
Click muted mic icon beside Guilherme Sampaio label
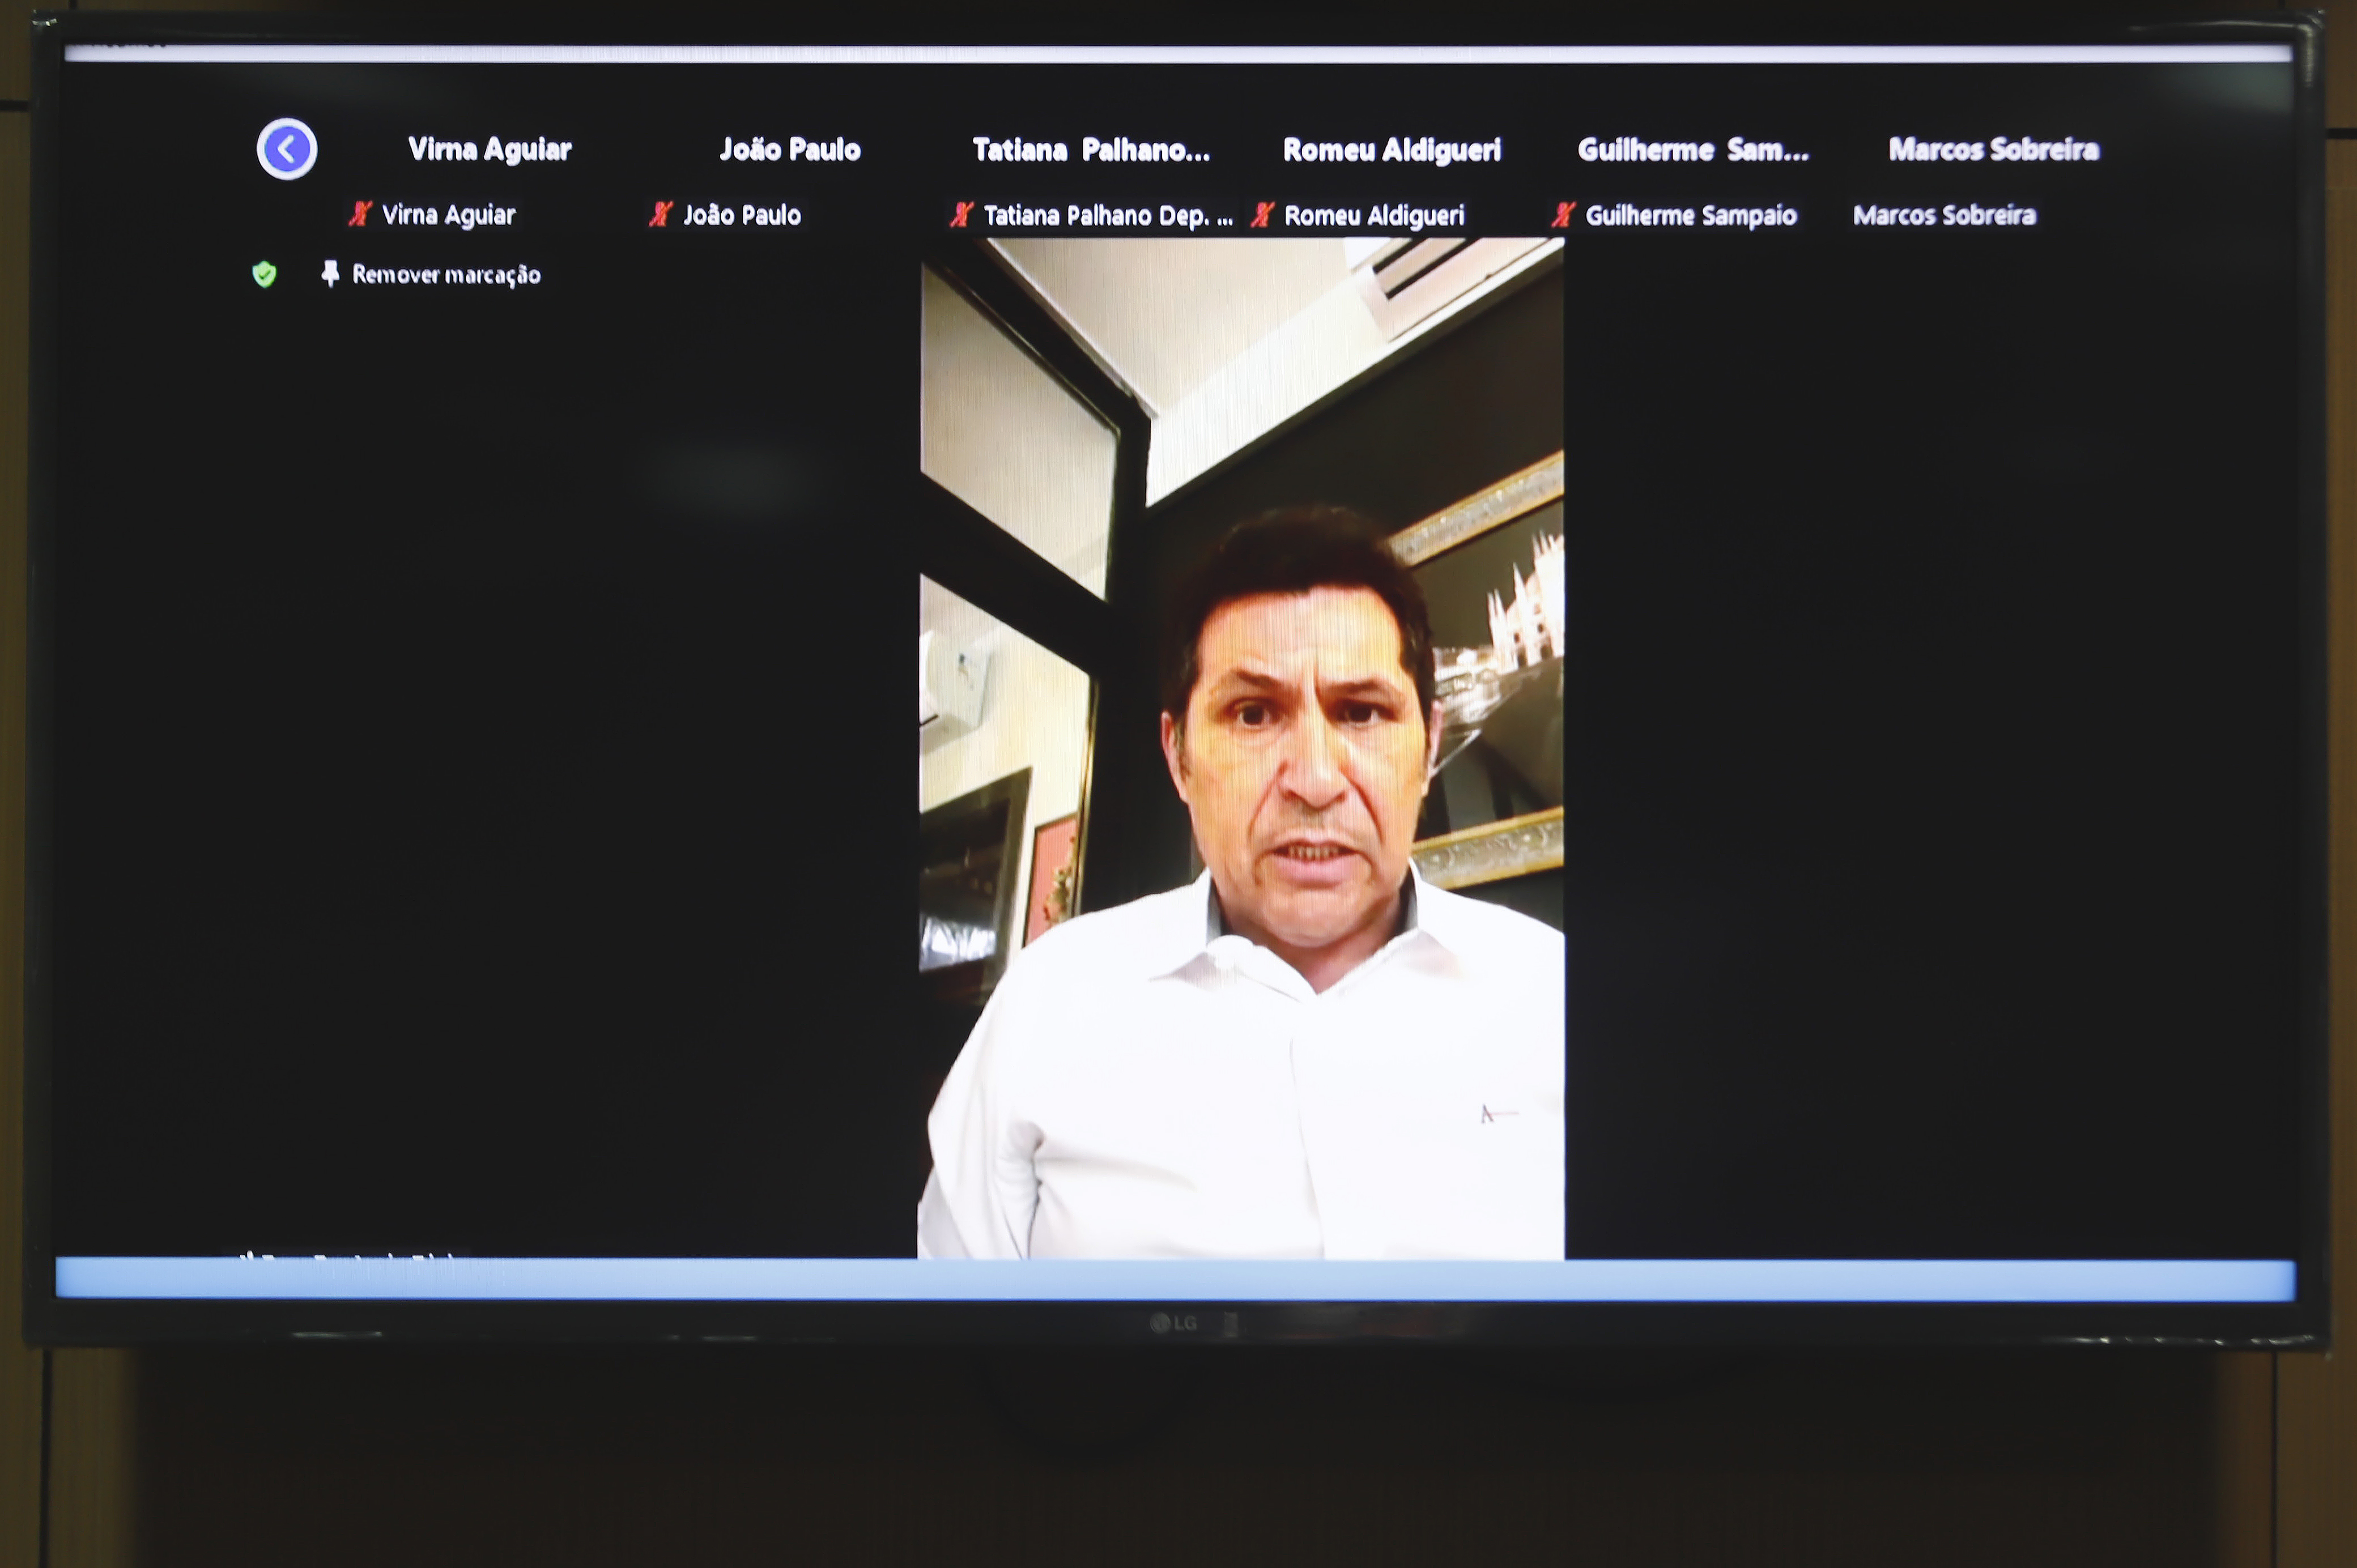[x=1563, y=214]
